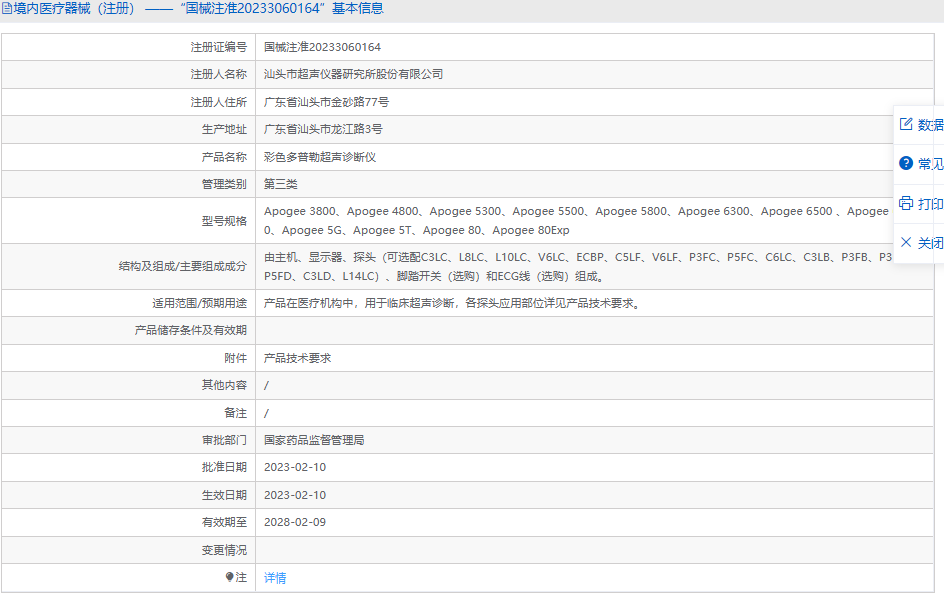Click the 型号规格 label
Screen dimensions: 944x597
(x=224, y=221)
